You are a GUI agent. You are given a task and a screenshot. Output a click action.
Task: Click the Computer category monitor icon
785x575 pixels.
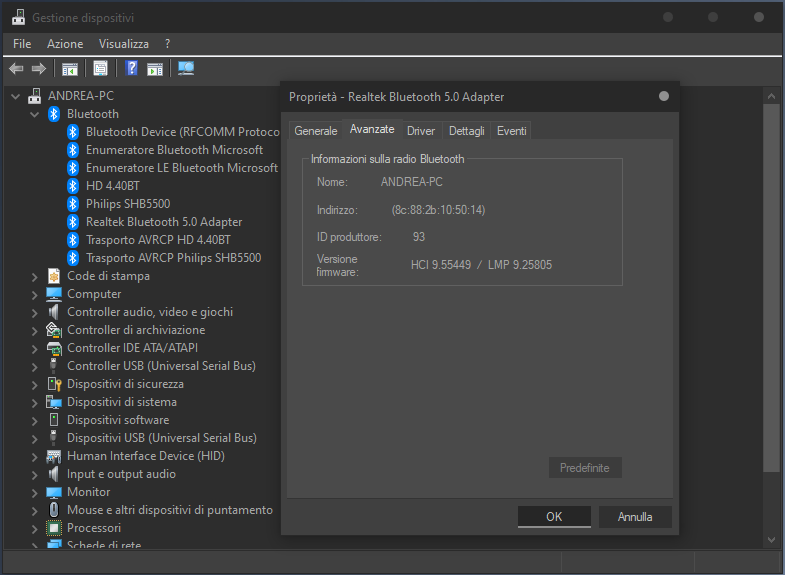click(54, 294)
